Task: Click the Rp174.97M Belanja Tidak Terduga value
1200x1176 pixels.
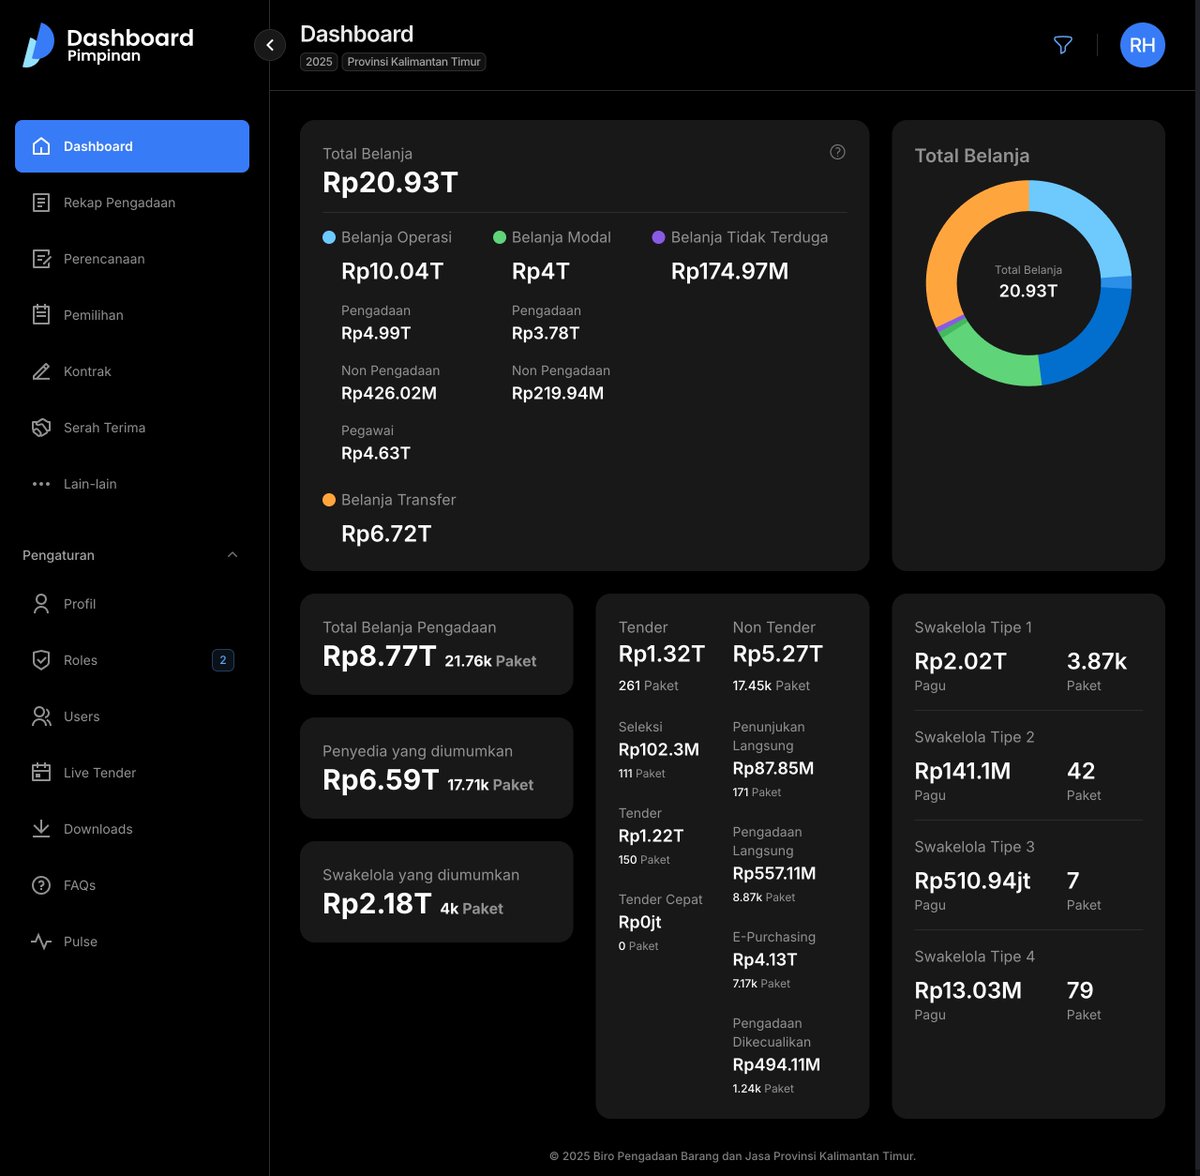Action: point(730,271)
